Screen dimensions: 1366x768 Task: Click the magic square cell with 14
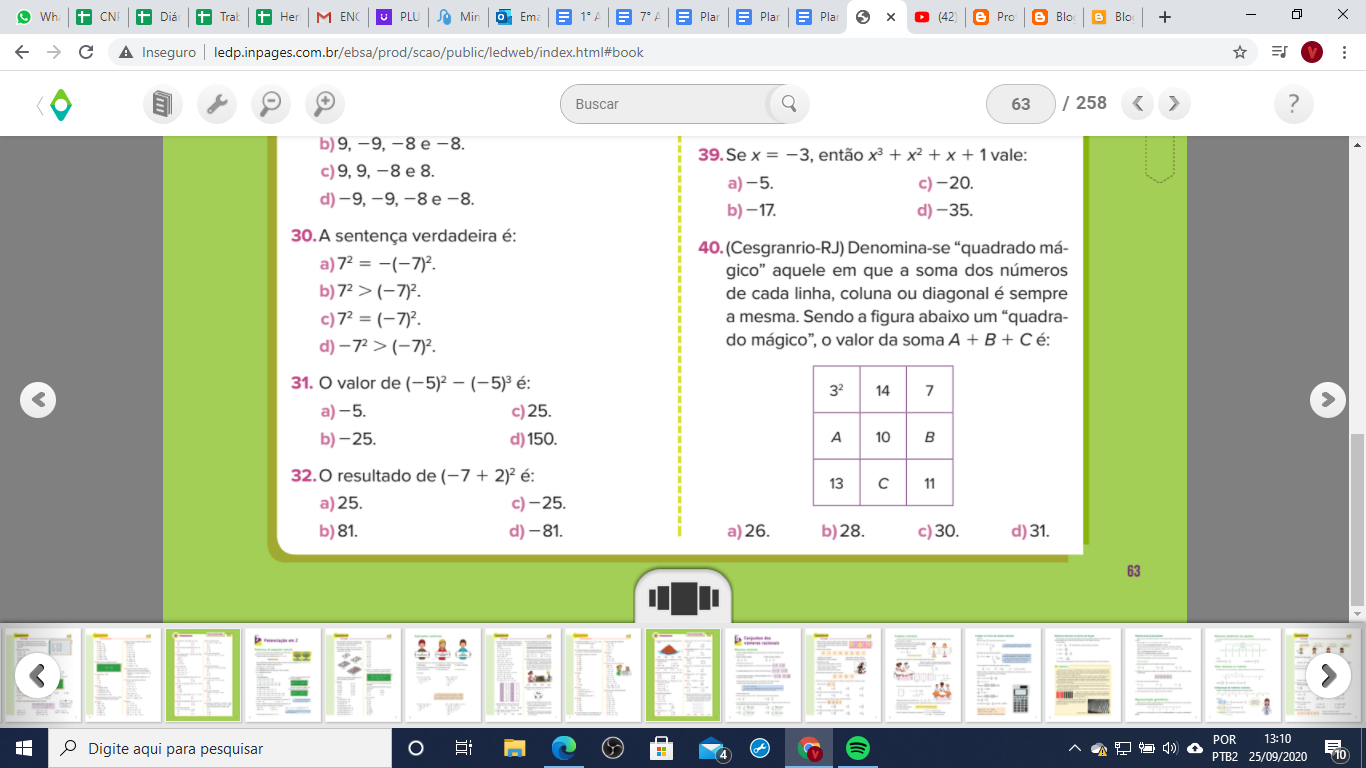coord(883,391)
